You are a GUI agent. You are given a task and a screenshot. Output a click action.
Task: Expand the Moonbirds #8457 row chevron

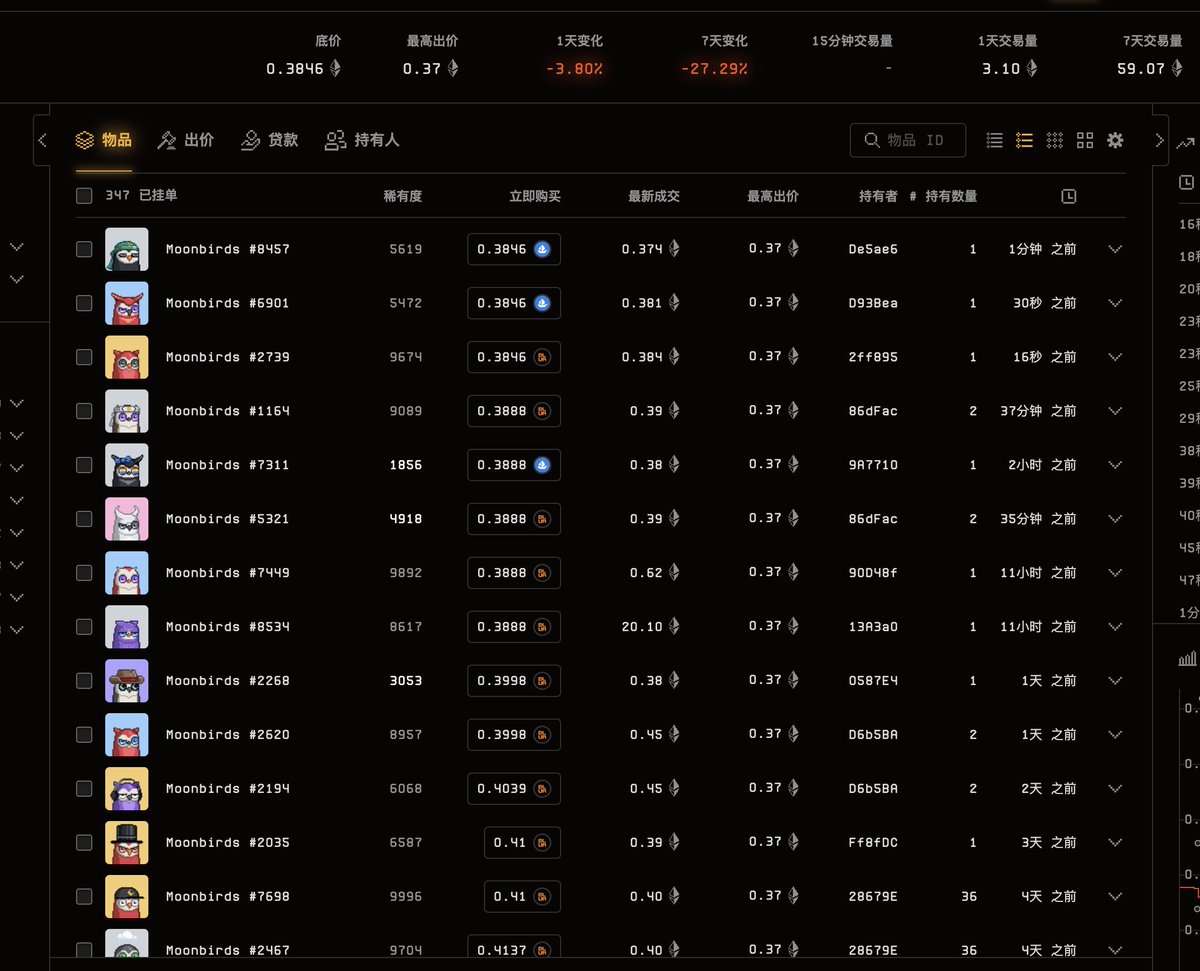(x=1115, y=249)
